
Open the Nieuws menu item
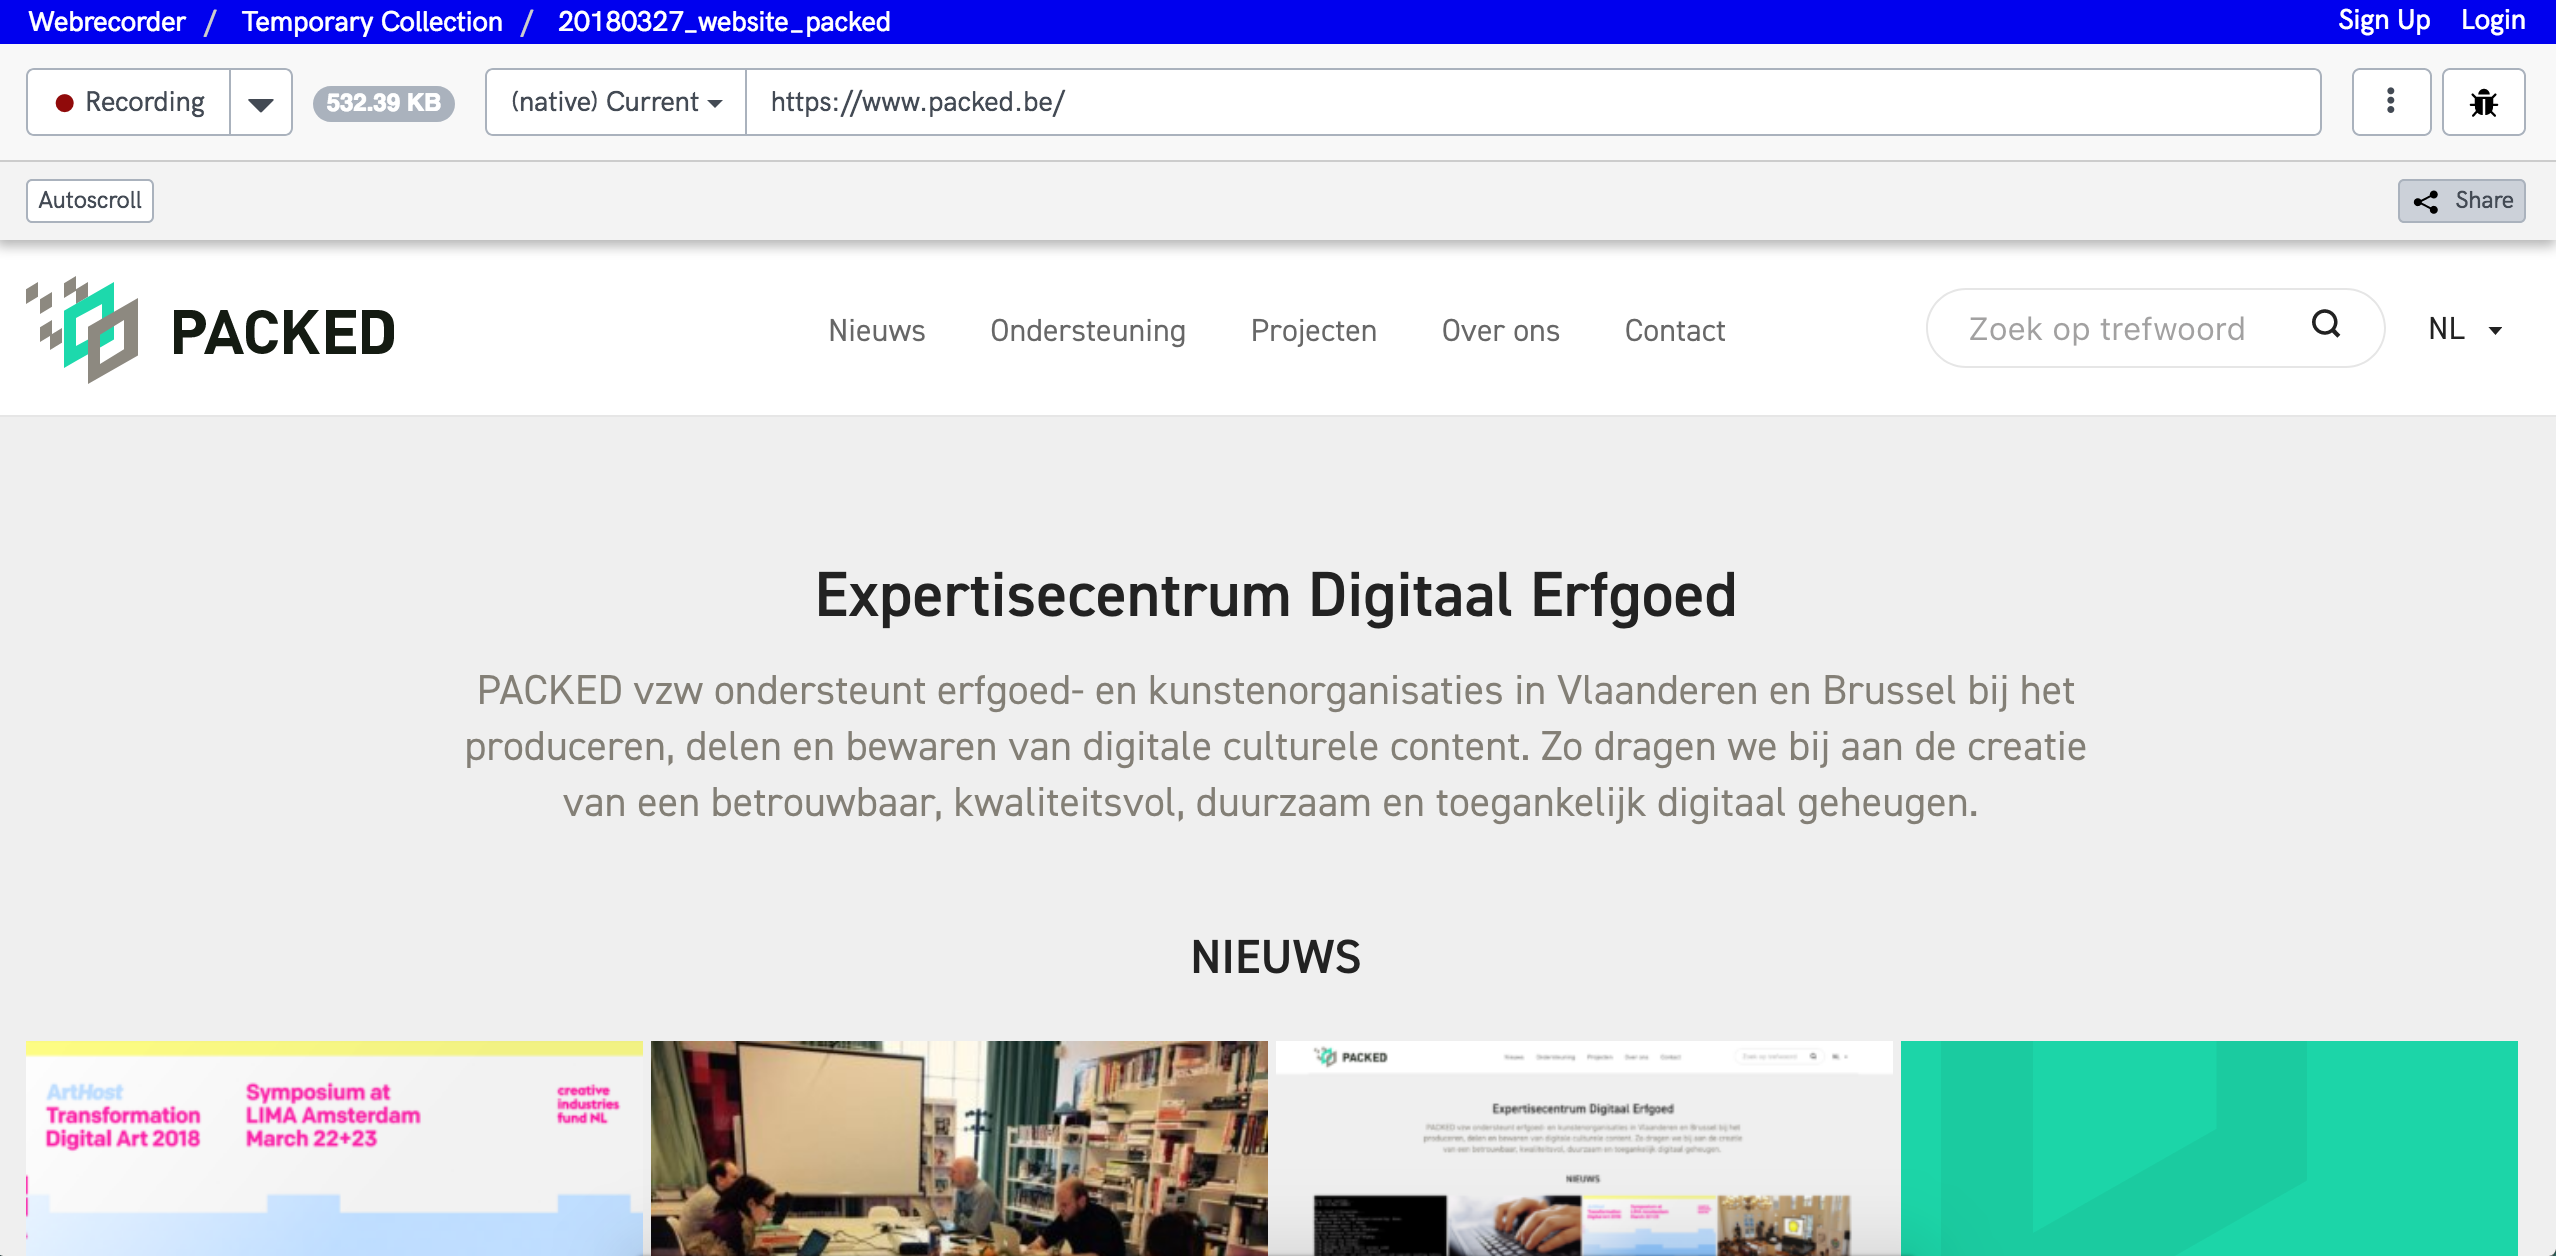pos(877,331)
